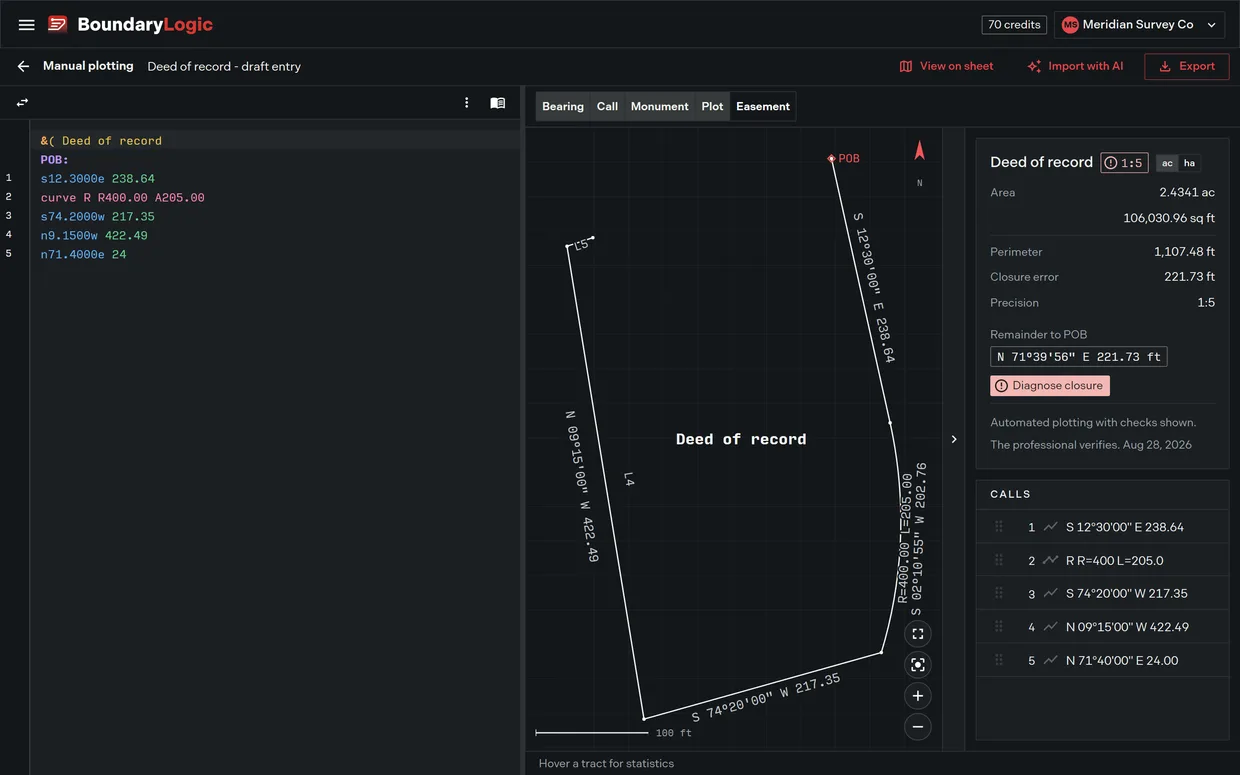Click the &( Deed of record line

click(x=101, y=141)
